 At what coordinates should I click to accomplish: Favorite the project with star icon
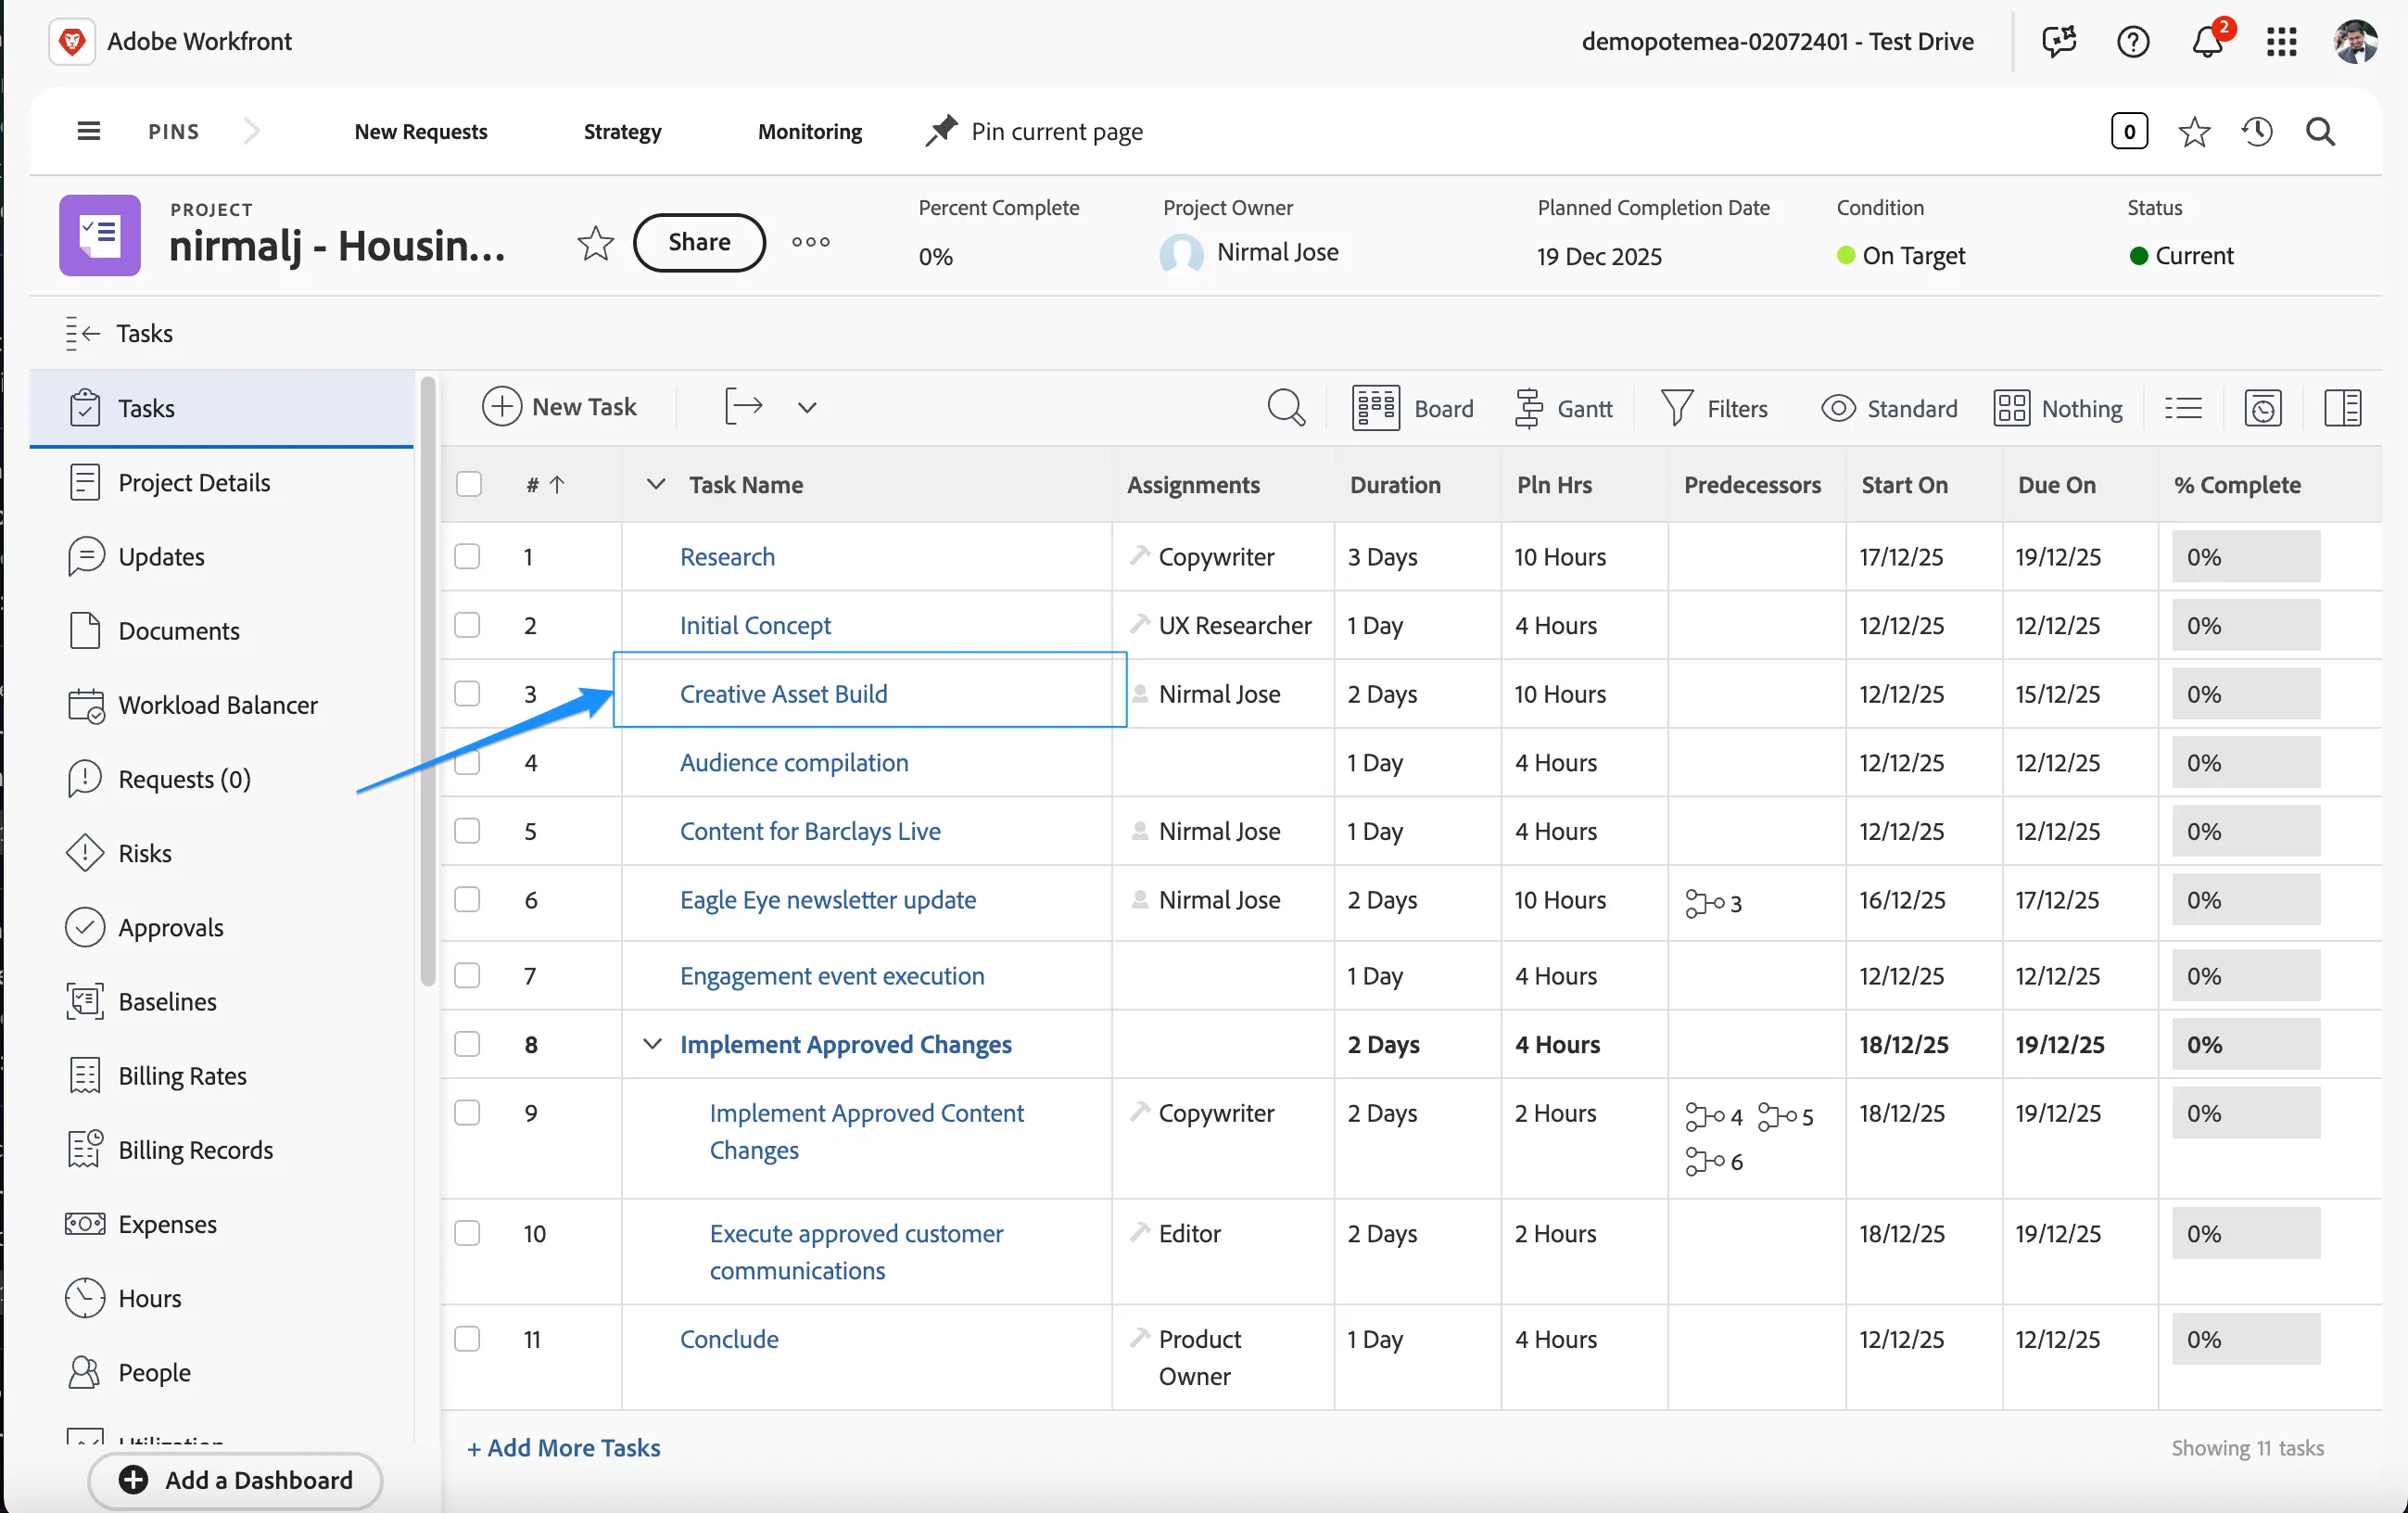tap(595, 242)
